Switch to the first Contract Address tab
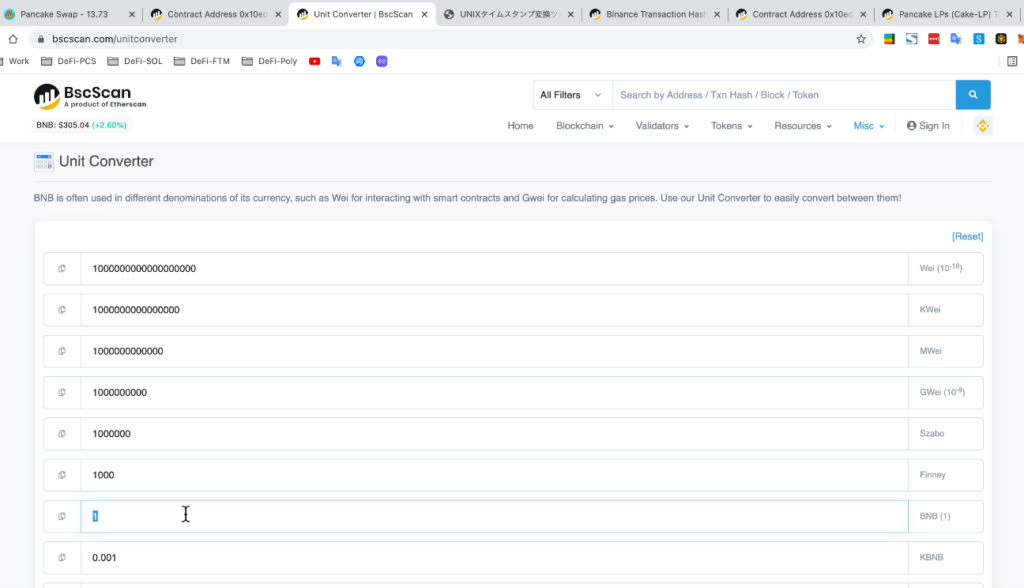Image resolution: width=1024 pixels, height=588 pixels. pos(216,14)
